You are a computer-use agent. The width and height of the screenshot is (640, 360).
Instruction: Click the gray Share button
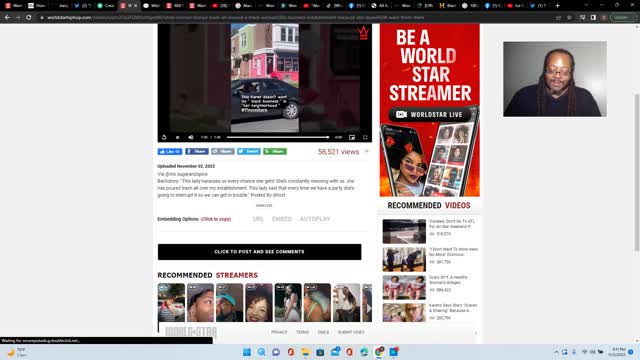pos(222,151)
